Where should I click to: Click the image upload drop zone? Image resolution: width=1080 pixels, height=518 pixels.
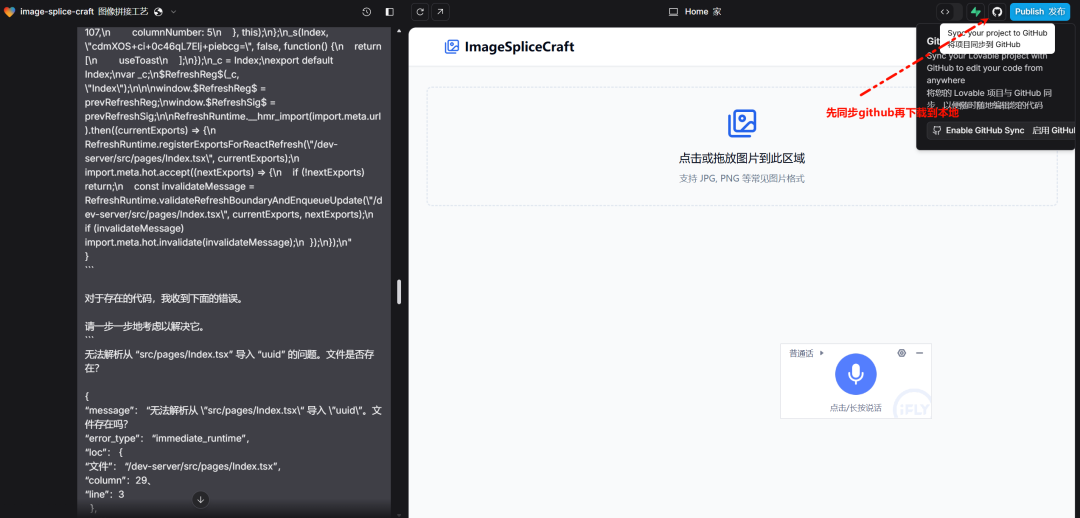742,146
